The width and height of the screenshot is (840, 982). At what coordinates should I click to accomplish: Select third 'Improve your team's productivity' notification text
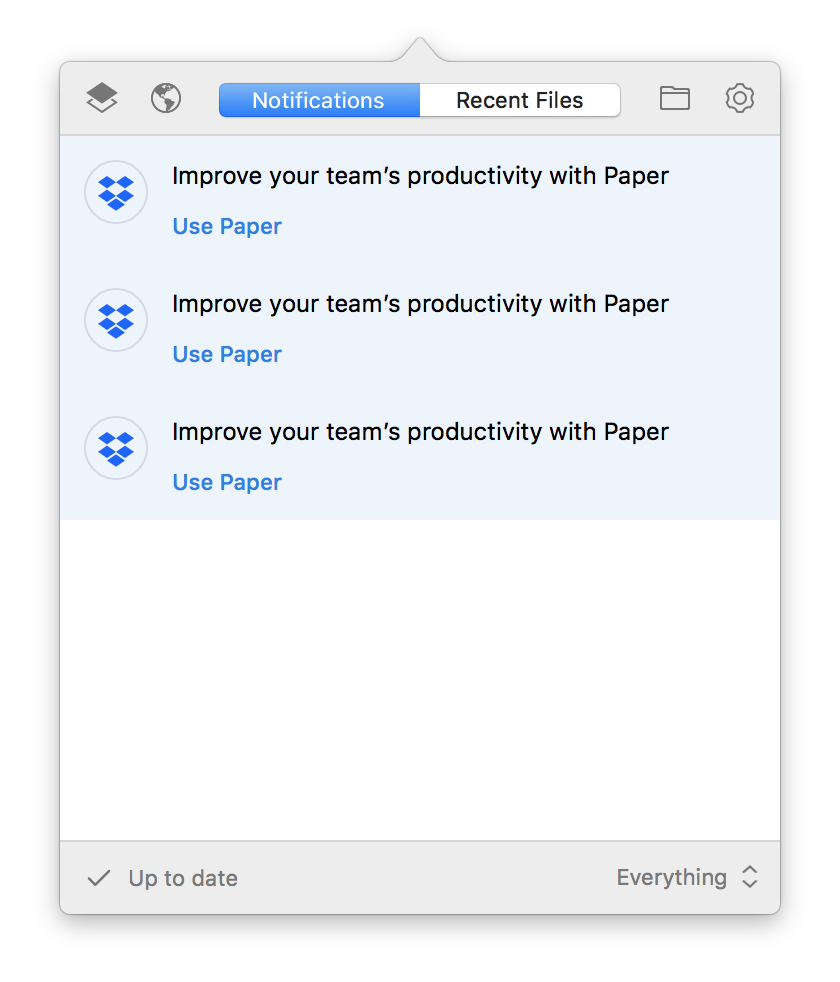(x=420, y=433)
